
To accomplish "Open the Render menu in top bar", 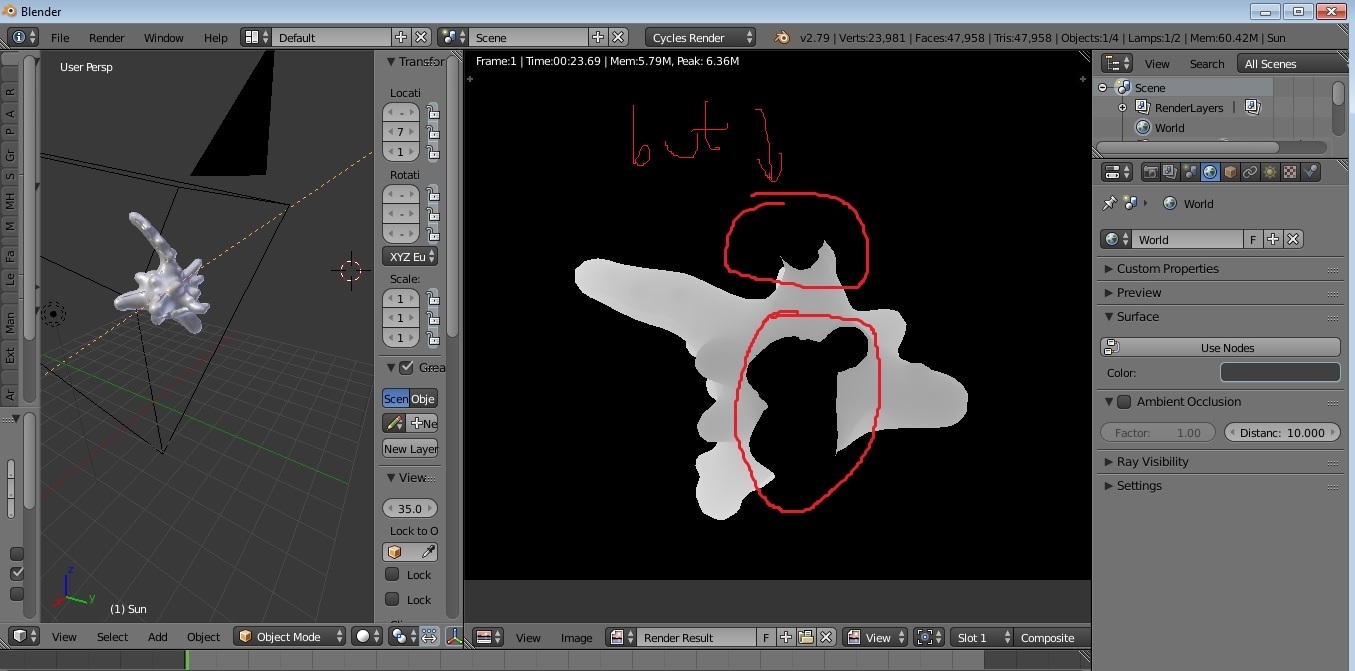I will pyautogui.click(x=107, y=38).
